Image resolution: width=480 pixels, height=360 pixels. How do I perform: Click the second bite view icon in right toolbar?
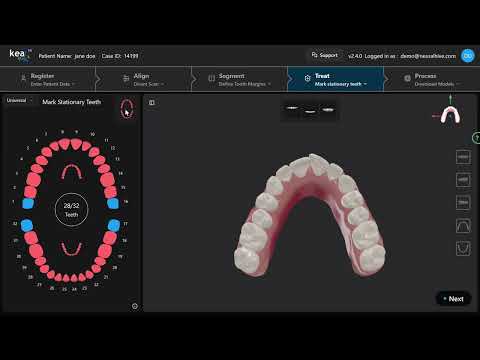click(x=463, y=180)
